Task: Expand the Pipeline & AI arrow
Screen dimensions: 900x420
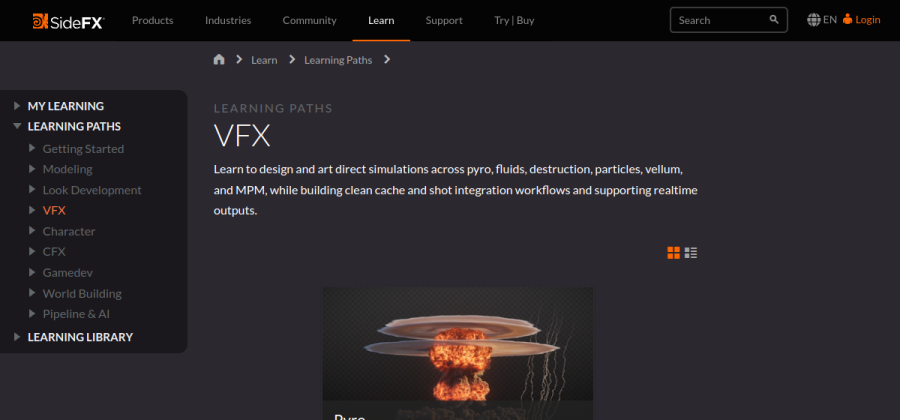Action: pyautogui.click(x=32, y=313)
